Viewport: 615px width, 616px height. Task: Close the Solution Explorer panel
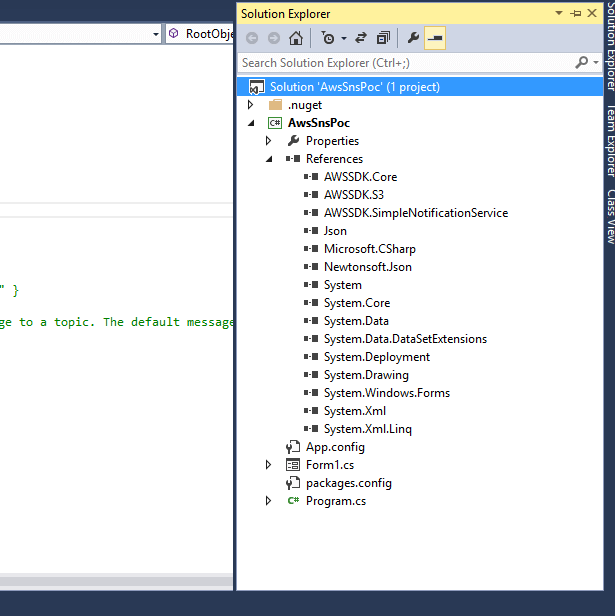pos(592,13)
